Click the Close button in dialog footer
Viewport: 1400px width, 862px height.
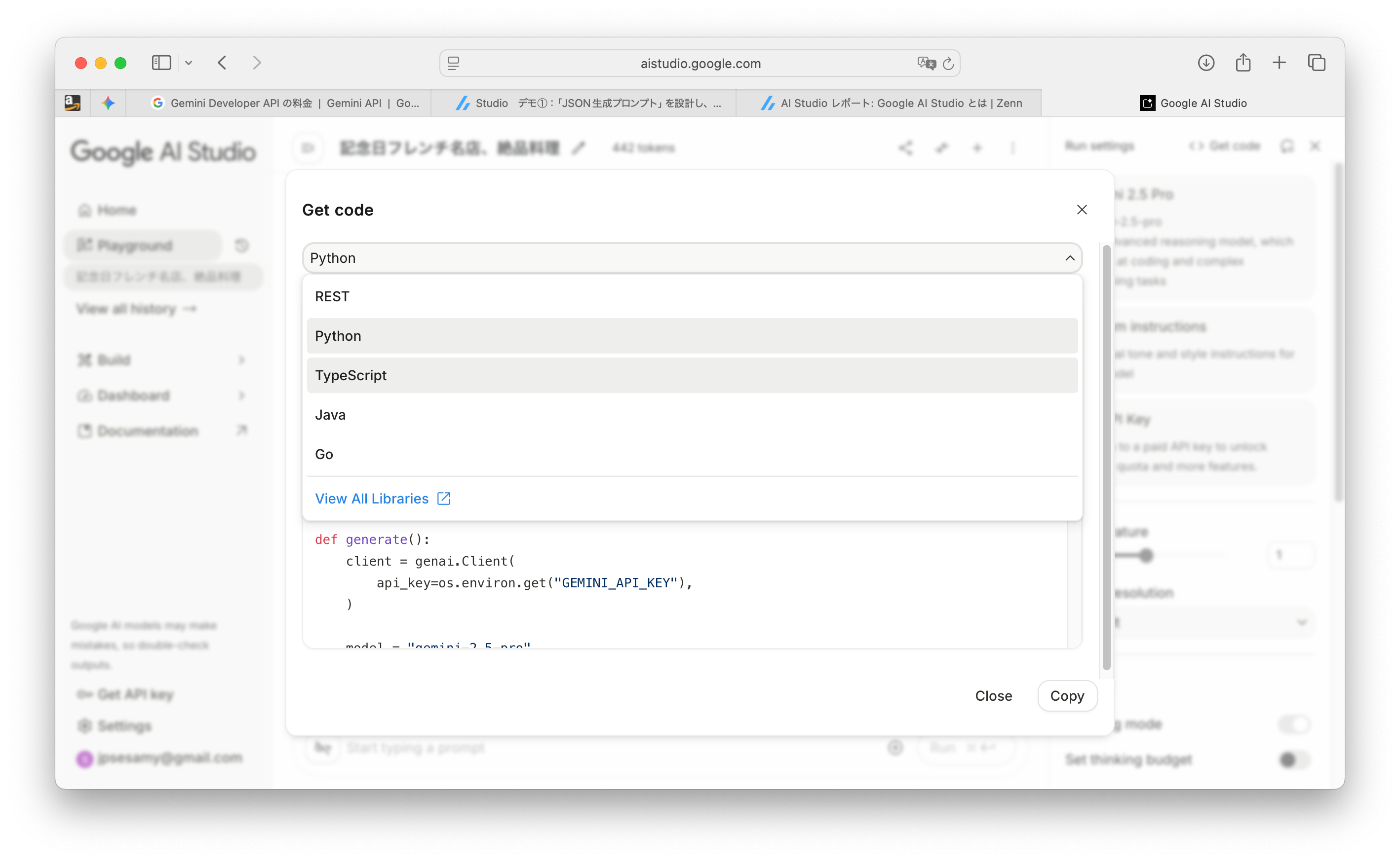(x=994, y=696)
